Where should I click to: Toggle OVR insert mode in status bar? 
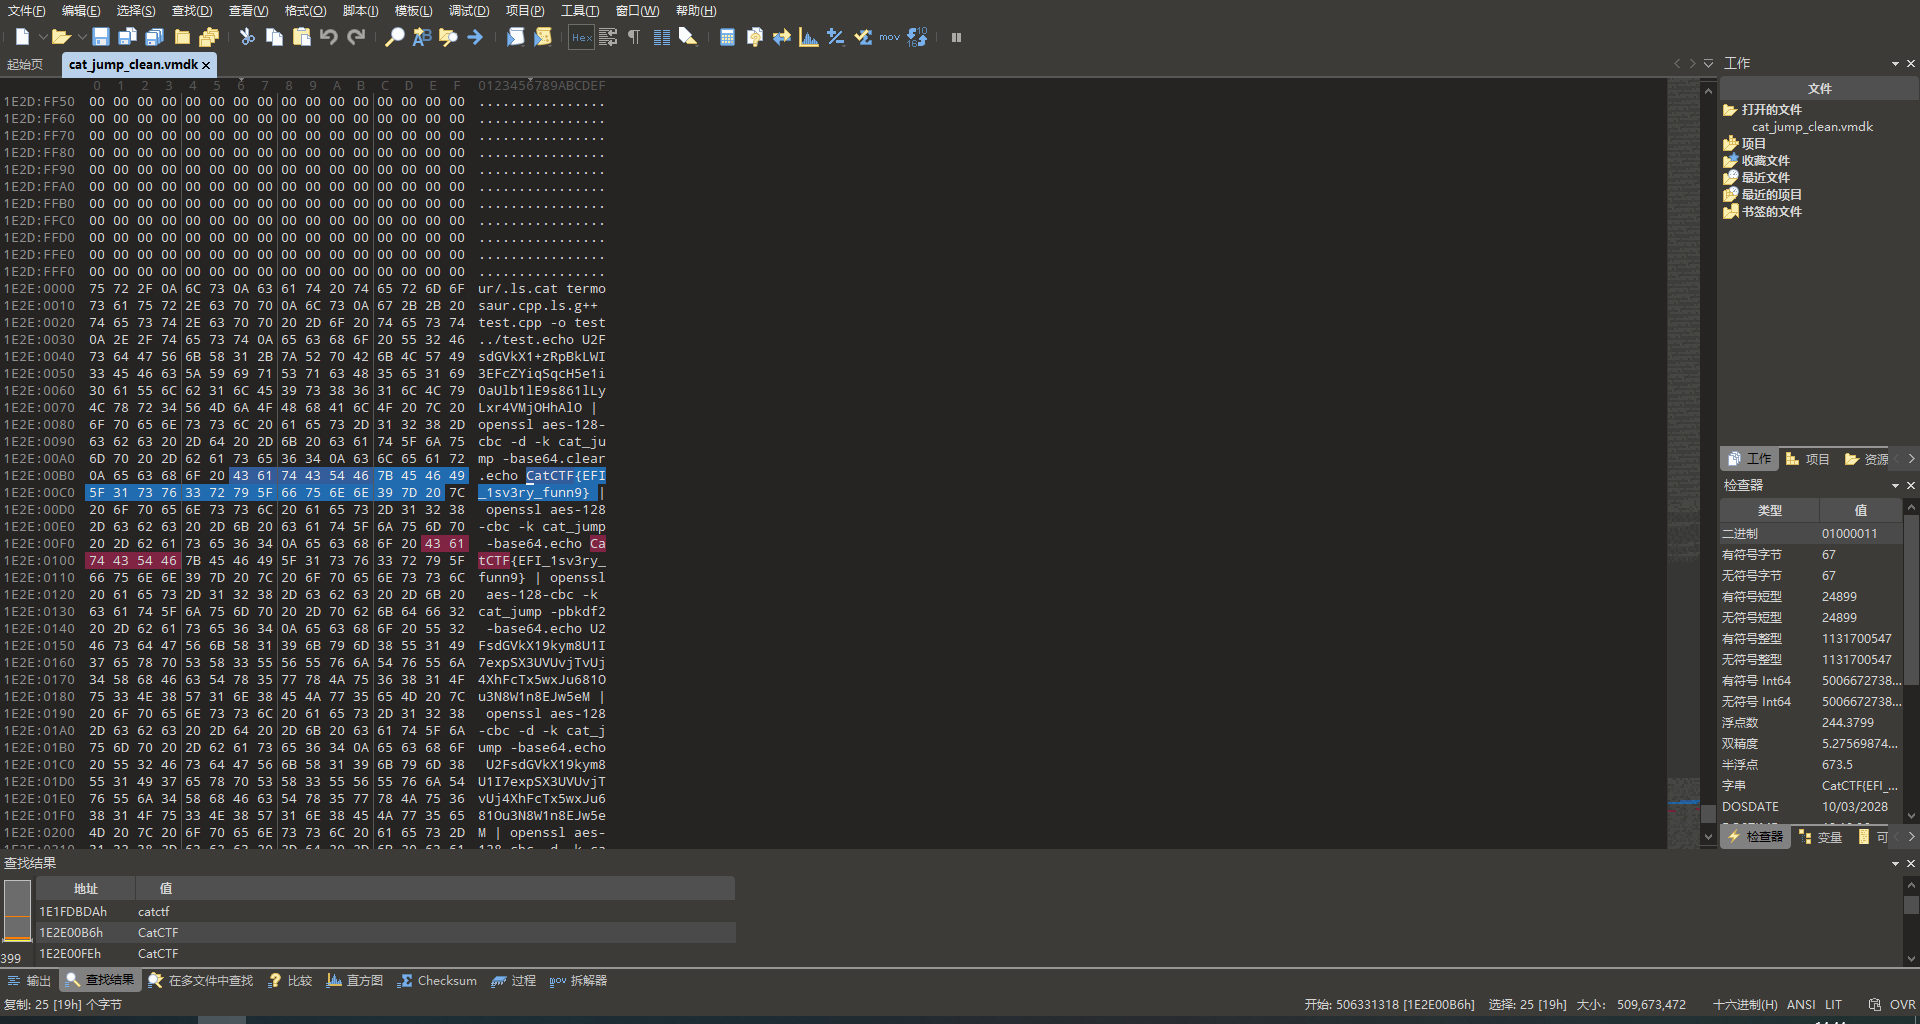tap(1902, 1004)
